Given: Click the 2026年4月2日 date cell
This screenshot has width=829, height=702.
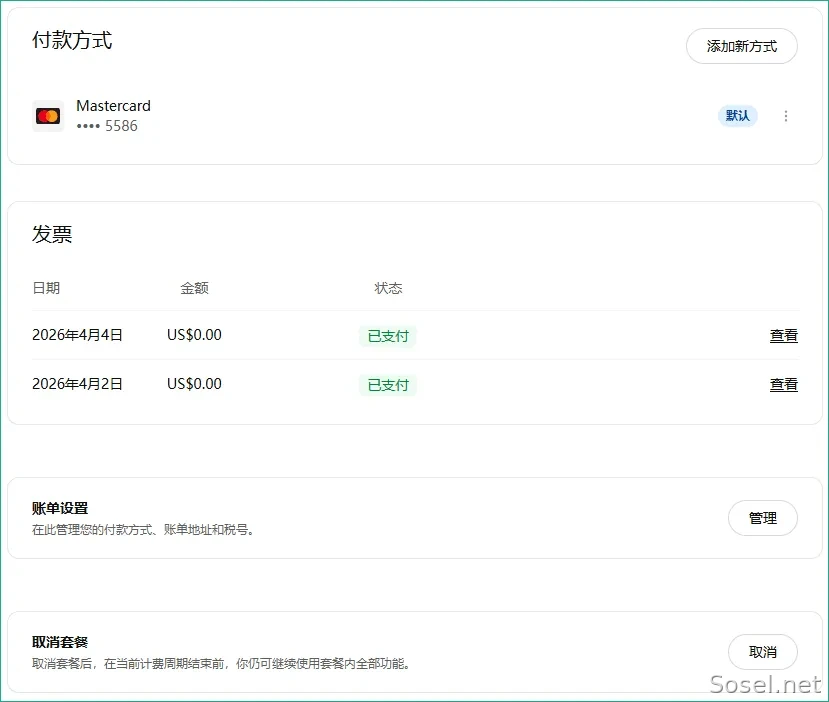Looking at the screenshot, I should pyautogui.click(x=77, y=384).
